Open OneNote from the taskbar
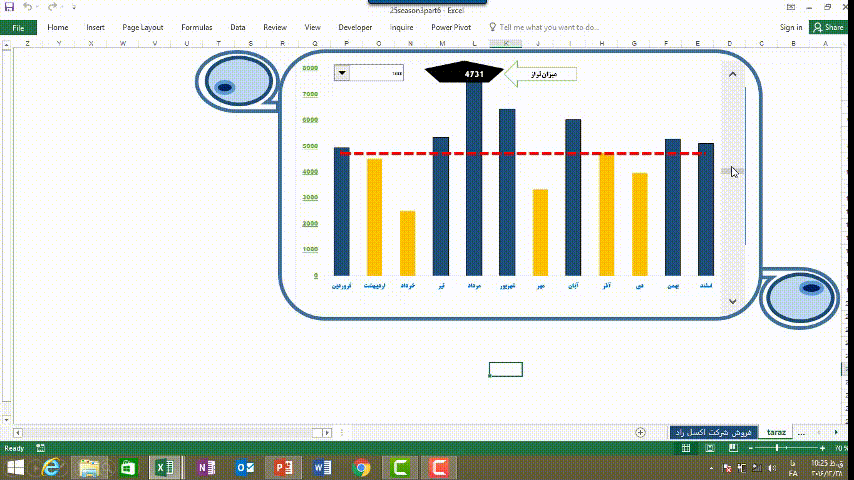The width and height of the screenshot is (854, 480). point(206,467)
